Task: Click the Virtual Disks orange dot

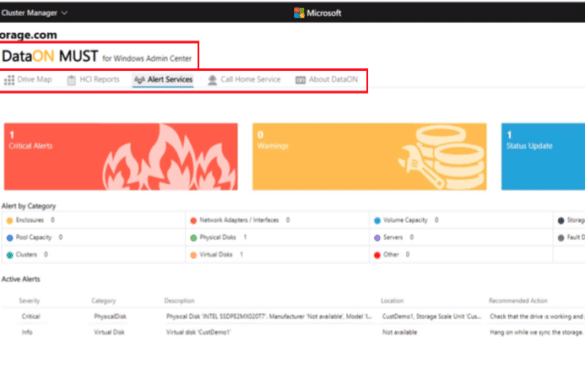Action: (x=193, y=255)
